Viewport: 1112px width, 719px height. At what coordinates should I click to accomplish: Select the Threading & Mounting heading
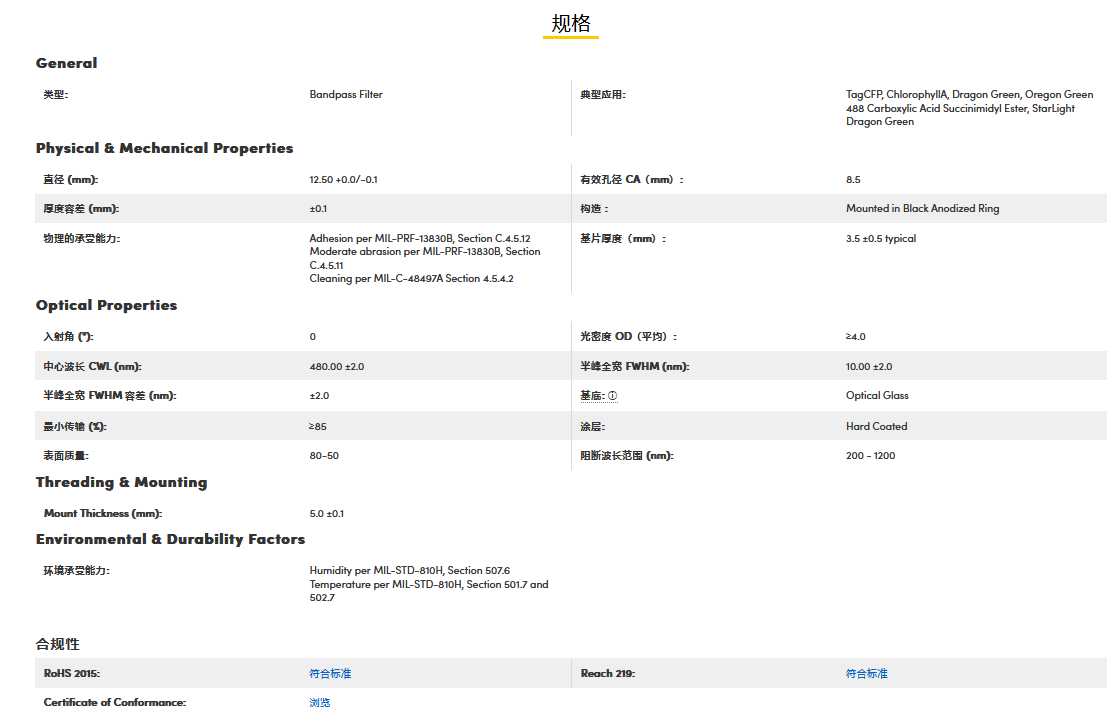[x=121, y=482]
